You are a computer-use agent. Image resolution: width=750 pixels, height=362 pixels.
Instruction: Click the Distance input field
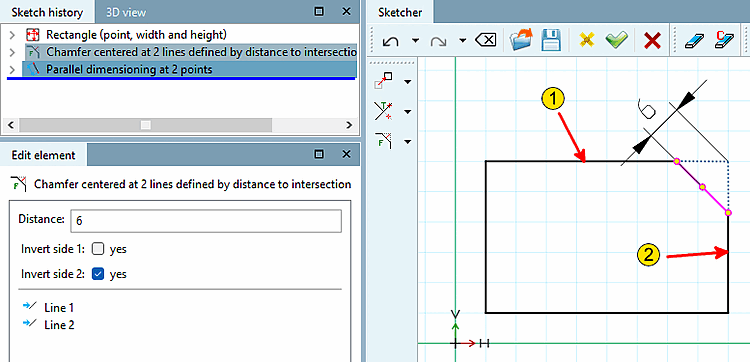tap(206, 221)
